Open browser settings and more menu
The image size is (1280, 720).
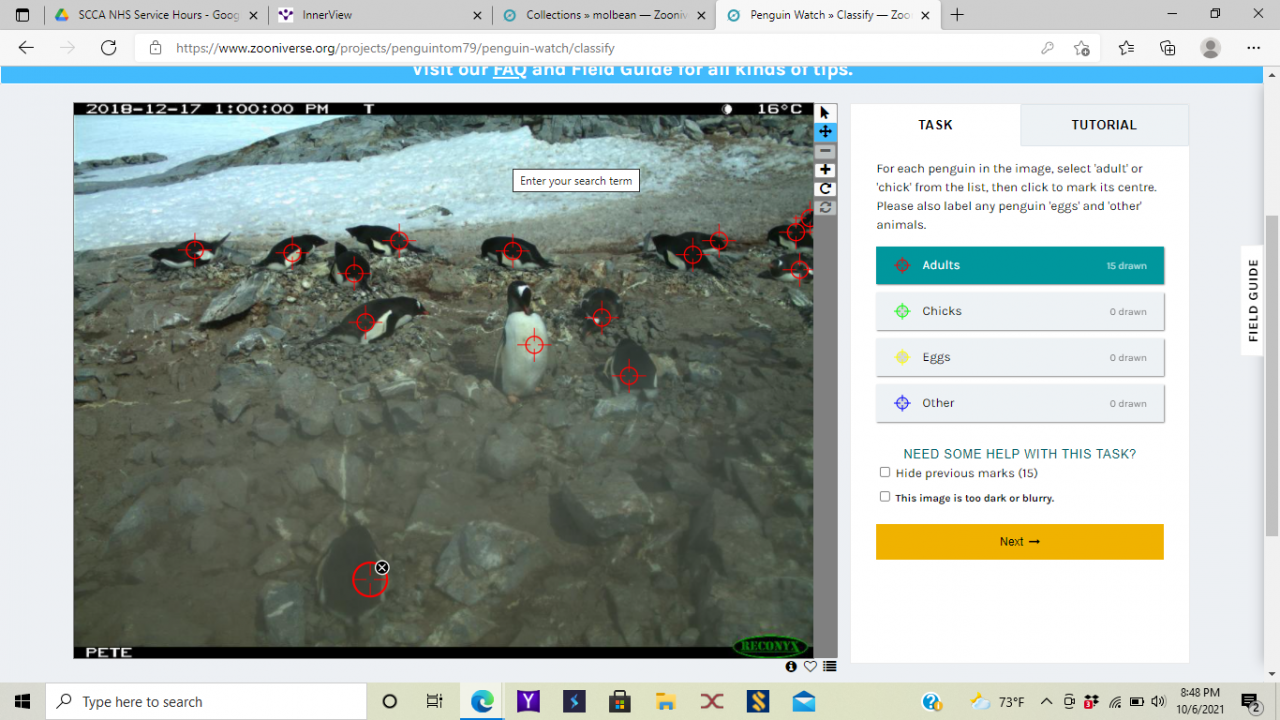(1253, 48)
